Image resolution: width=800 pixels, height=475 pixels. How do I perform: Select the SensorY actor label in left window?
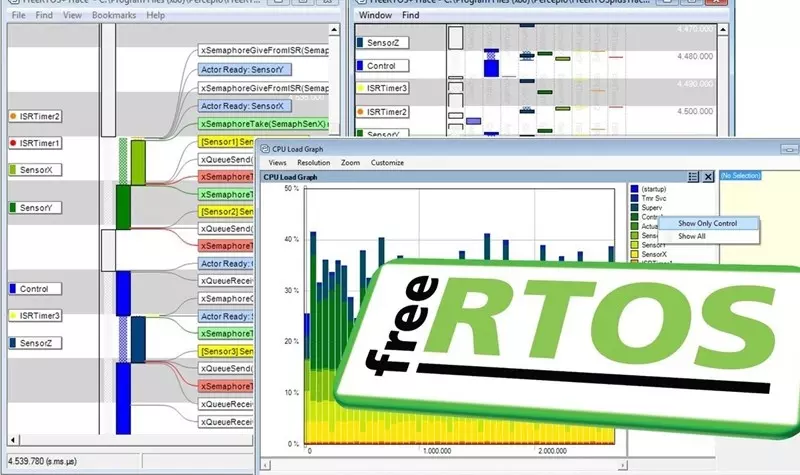coord(35,208)
